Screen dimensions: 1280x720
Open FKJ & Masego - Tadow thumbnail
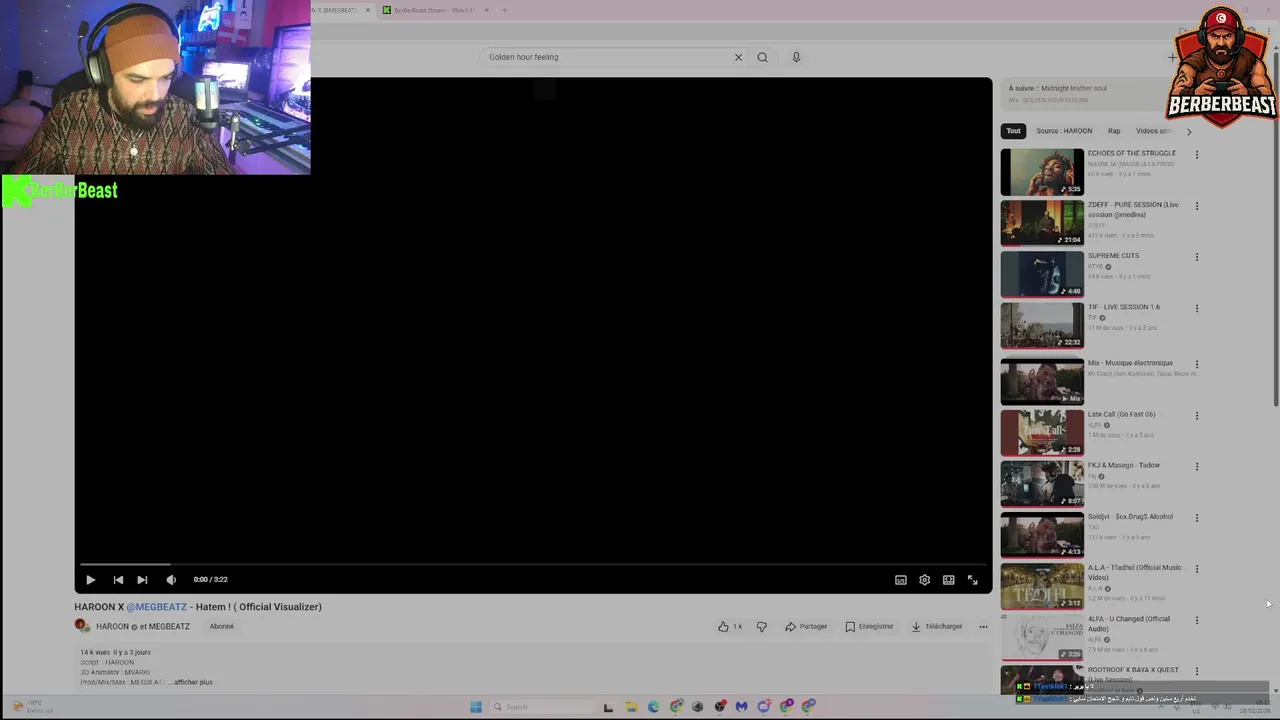point(1042,483)
